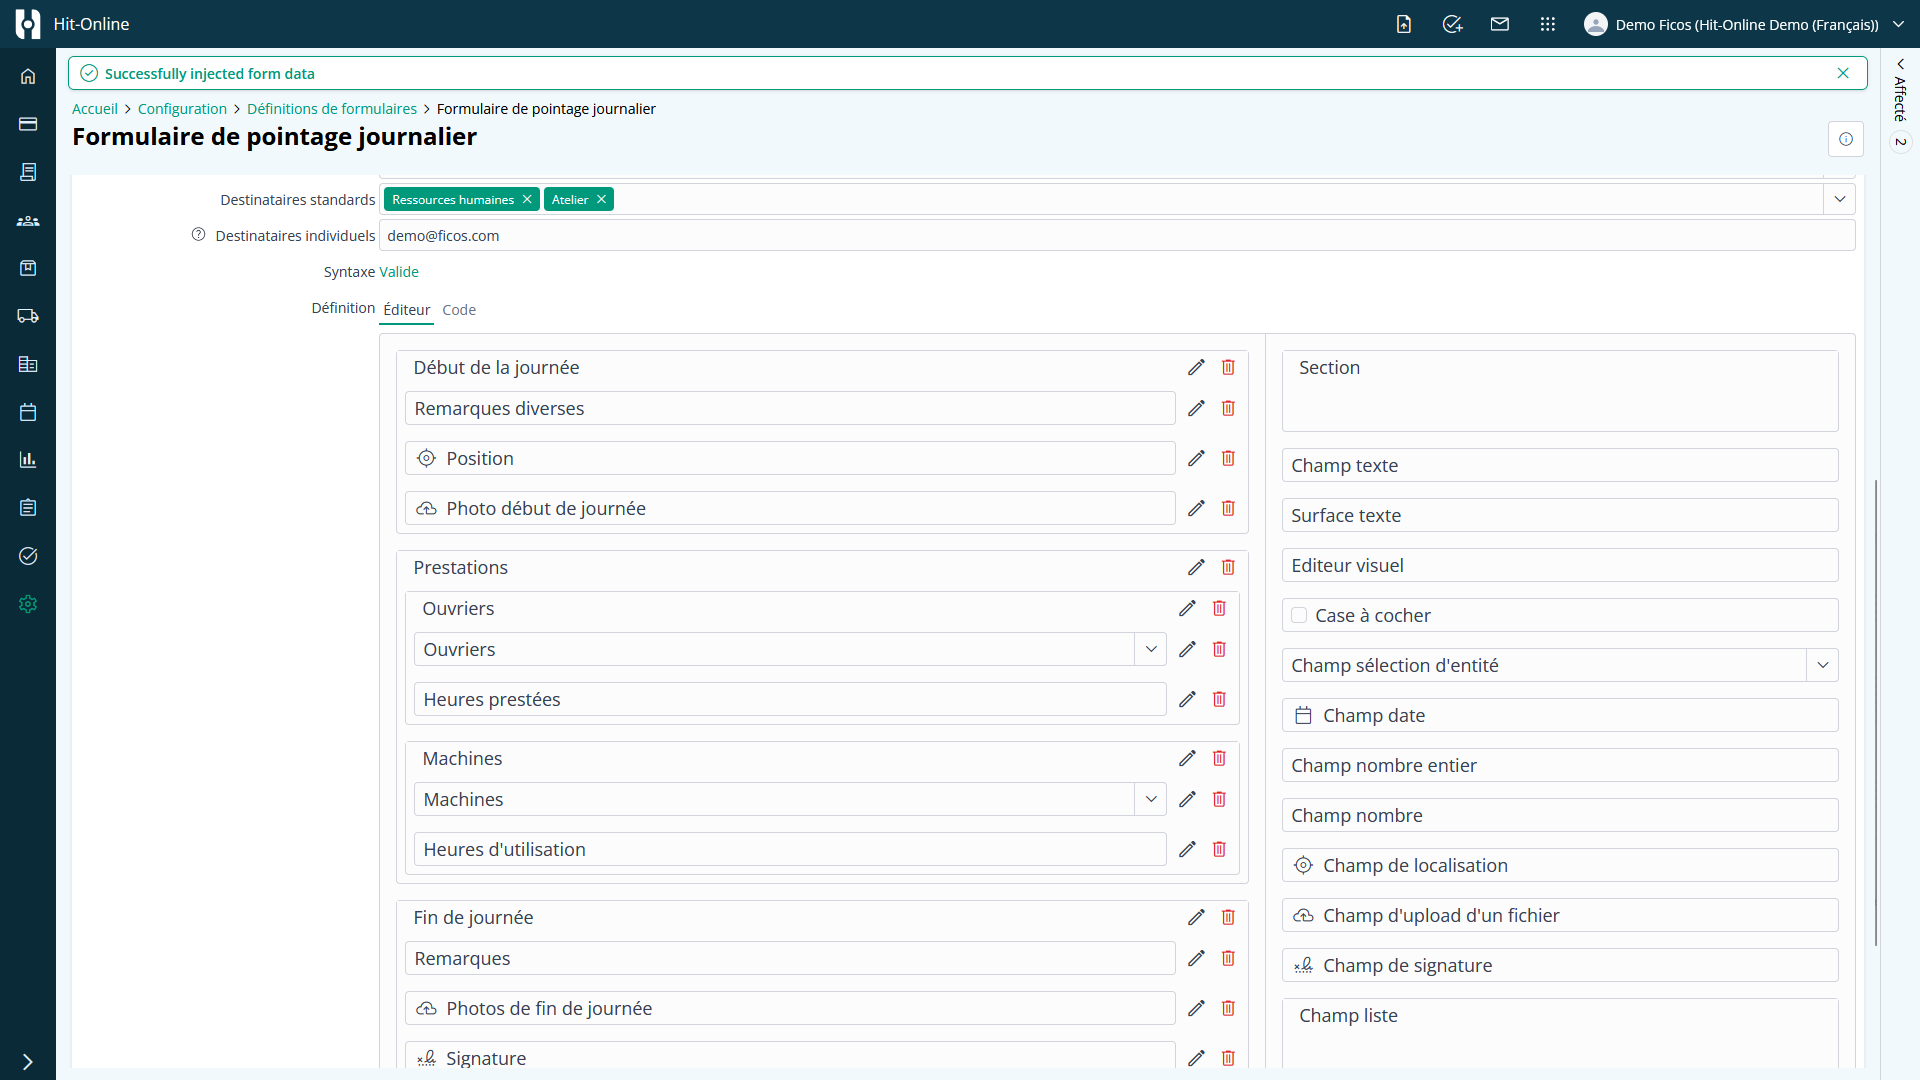Click the Hit-Online logo
The width and height of the screenshot is (1920, 1080).
tap(28, 24)
